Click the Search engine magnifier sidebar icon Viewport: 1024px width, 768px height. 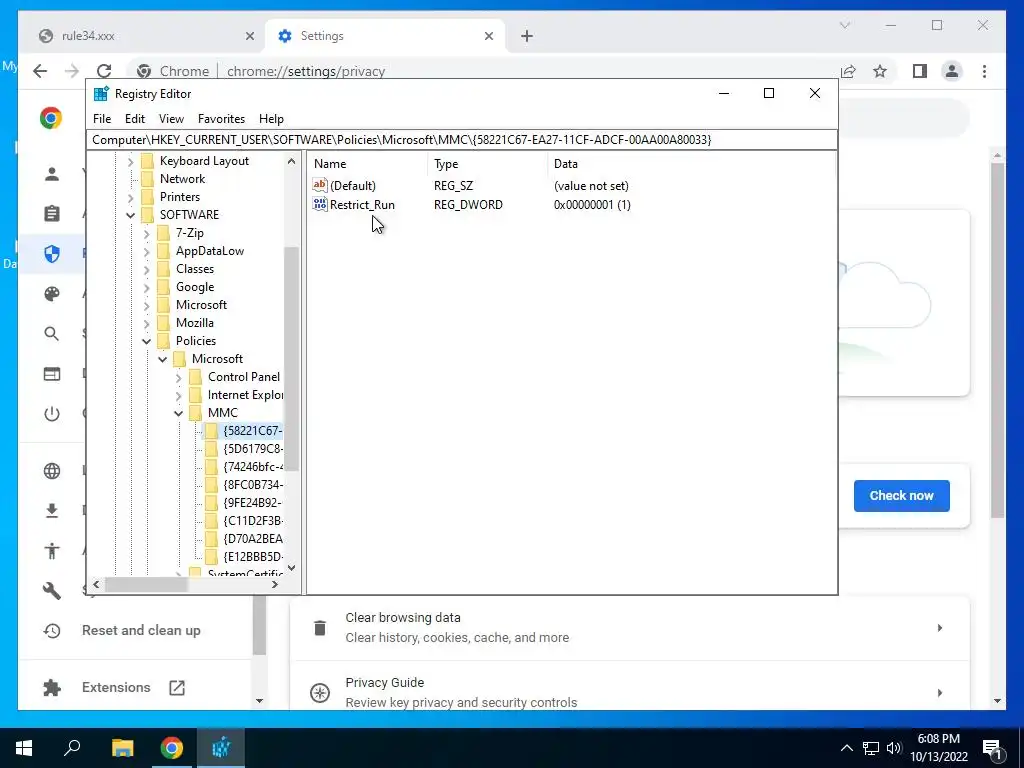[52, 334]
